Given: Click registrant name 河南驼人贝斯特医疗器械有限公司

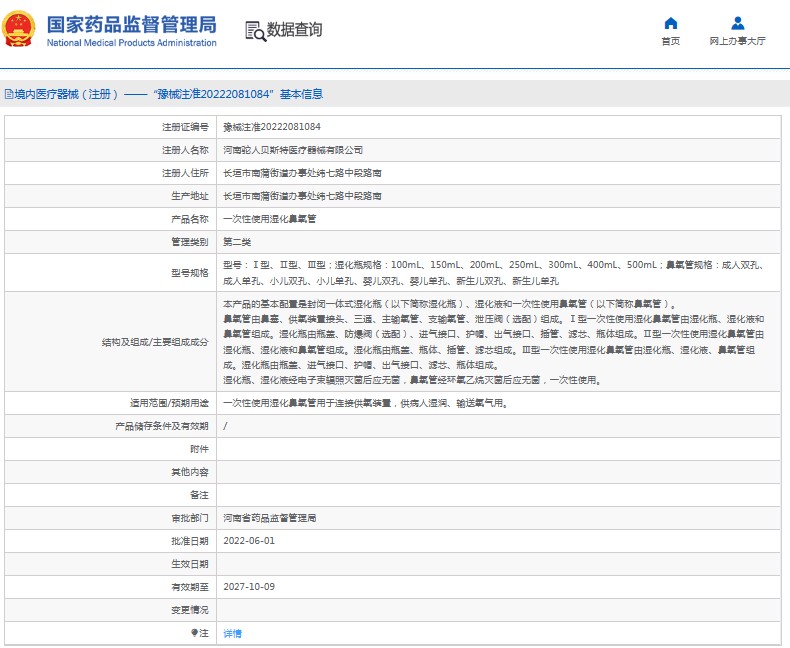Looking at the screenshot, I should tap(292, 150).
